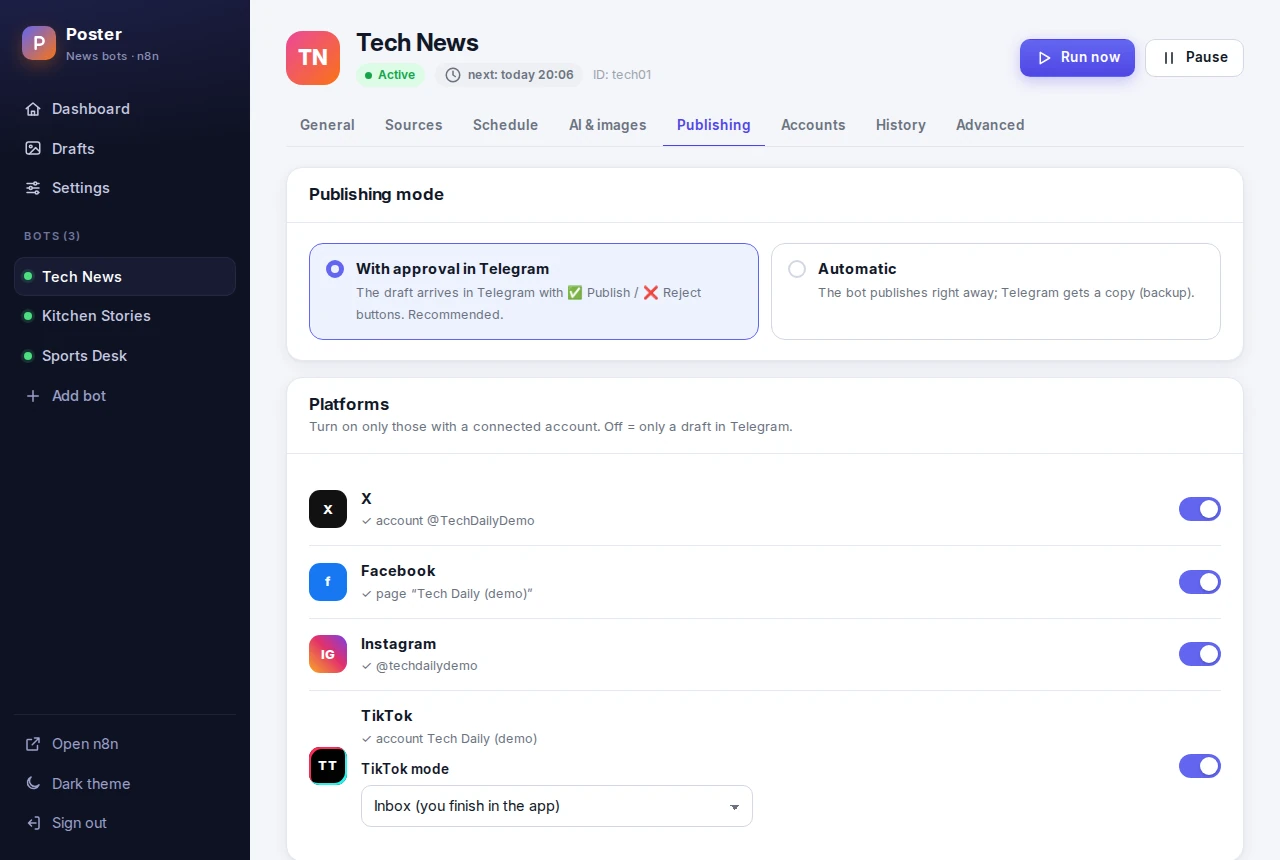Open the Advanced tab
The image size is (1280, 860).
(990, 125)
